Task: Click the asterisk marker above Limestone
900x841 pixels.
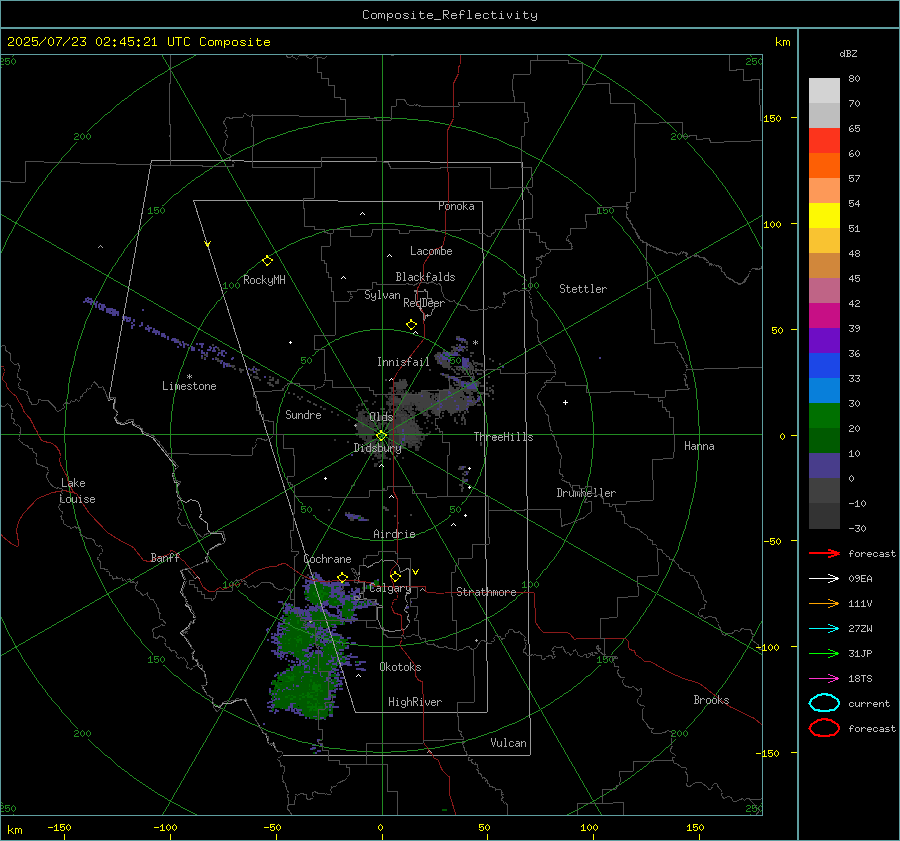Action: tap(189, 377)
